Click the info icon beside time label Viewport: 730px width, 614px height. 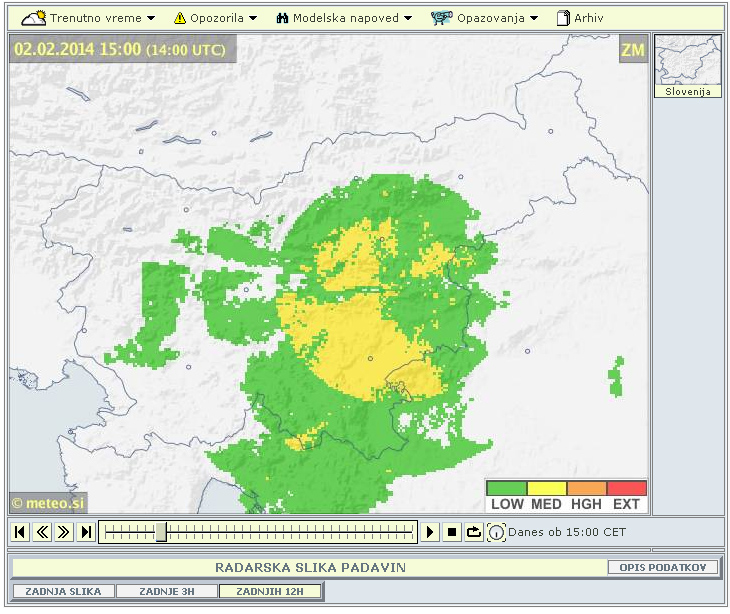496,532
